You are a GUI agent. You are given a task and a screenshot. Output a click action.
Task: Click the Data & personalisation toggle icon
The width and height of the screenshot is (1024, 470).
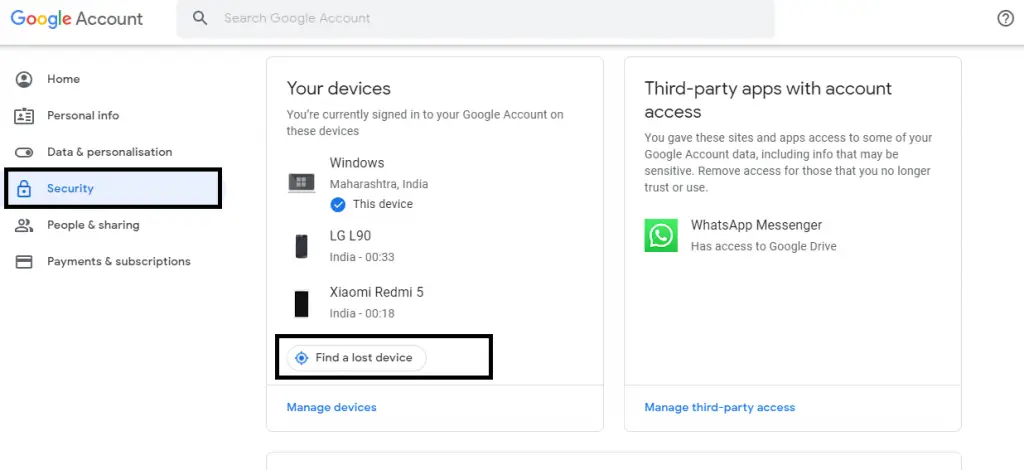24,153
